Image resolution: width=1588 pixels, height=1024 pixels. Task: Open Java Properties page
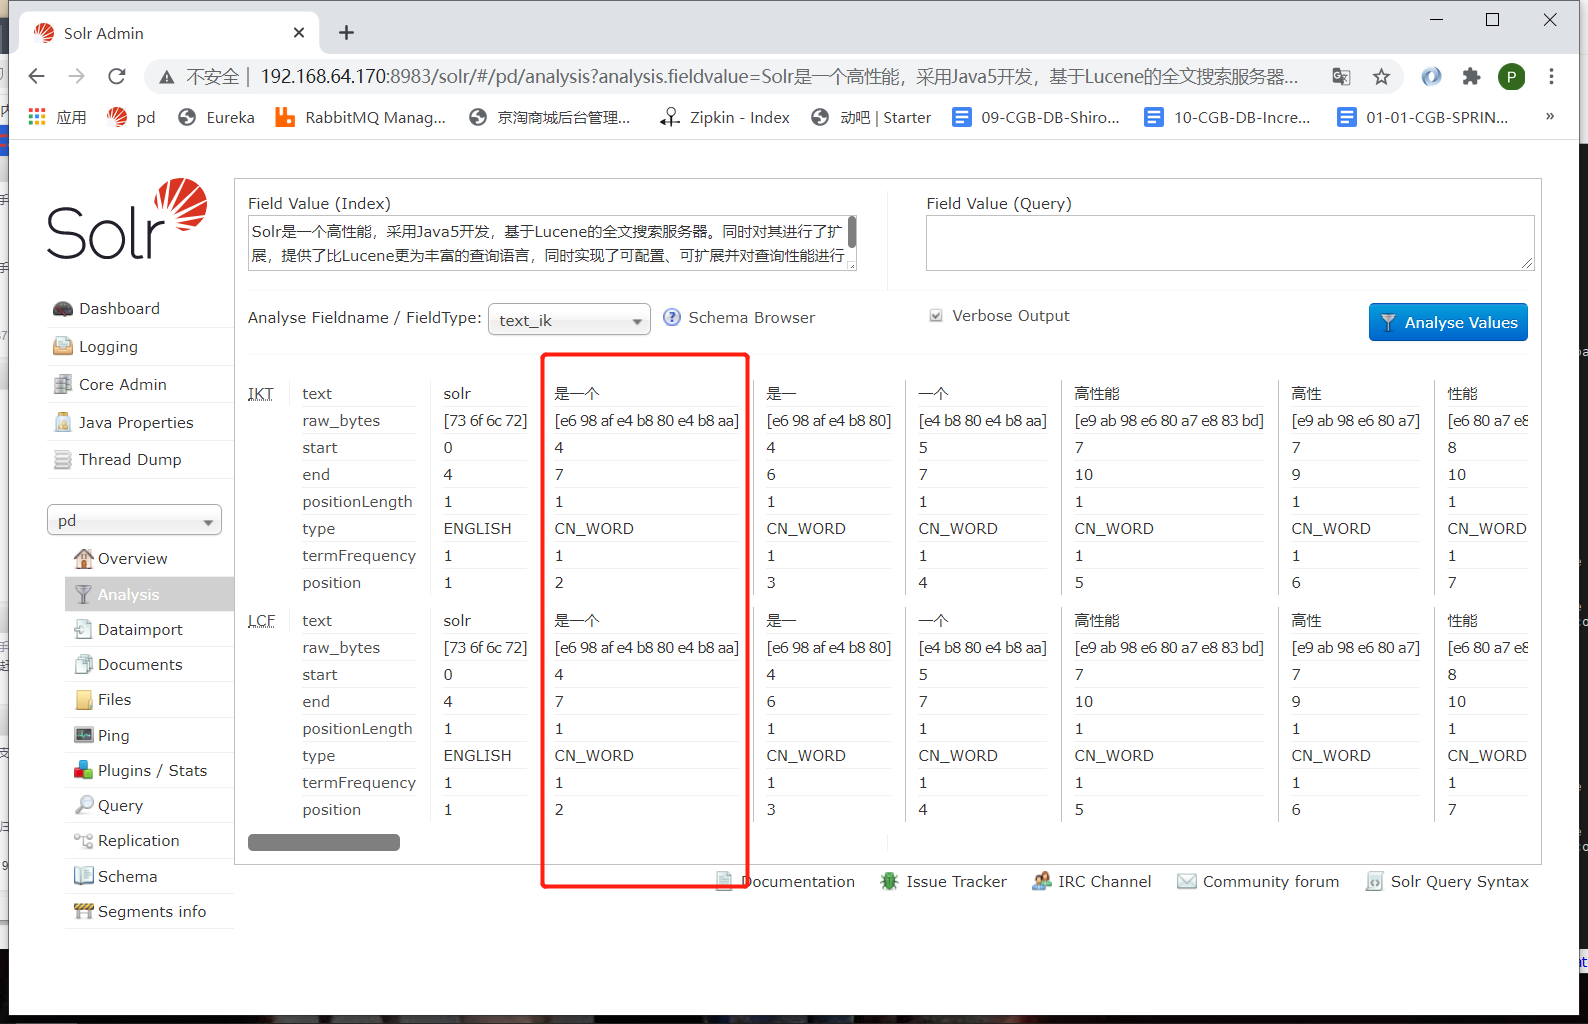pos(136,422)
